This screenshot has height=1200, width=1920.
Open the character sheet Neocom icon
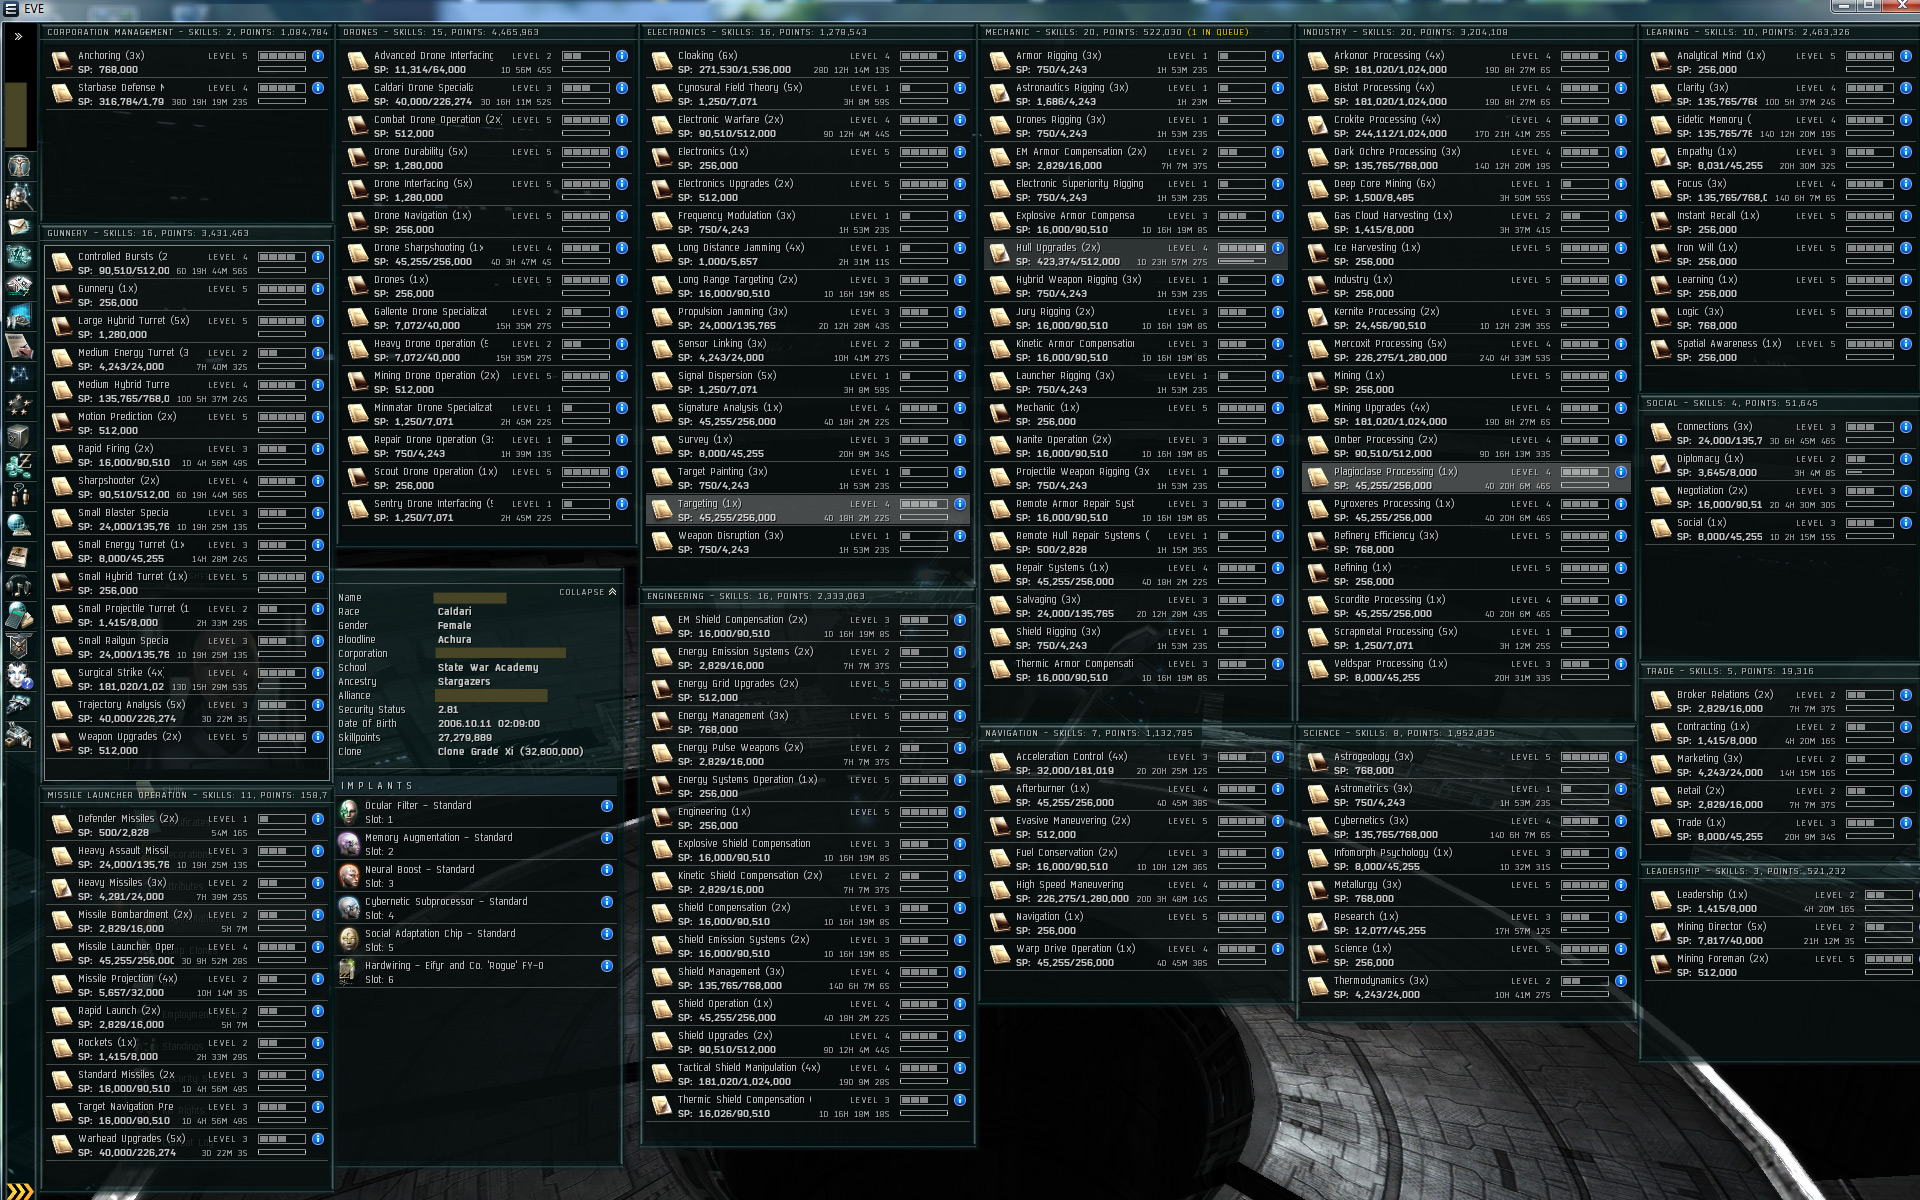tap(19, 166)
